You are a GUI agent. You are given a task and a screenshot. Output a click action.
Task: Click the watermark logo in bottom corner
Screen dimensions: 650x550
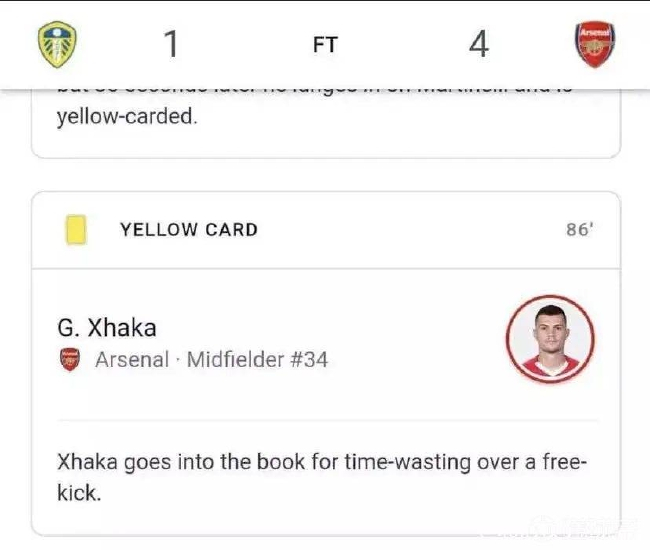(590, 526)
